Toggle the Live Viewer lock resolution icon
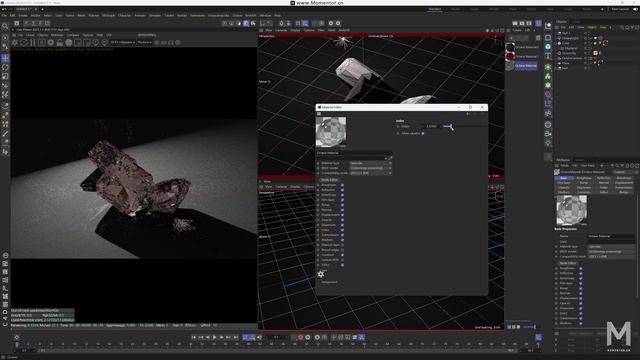 (x=60, y=42)
